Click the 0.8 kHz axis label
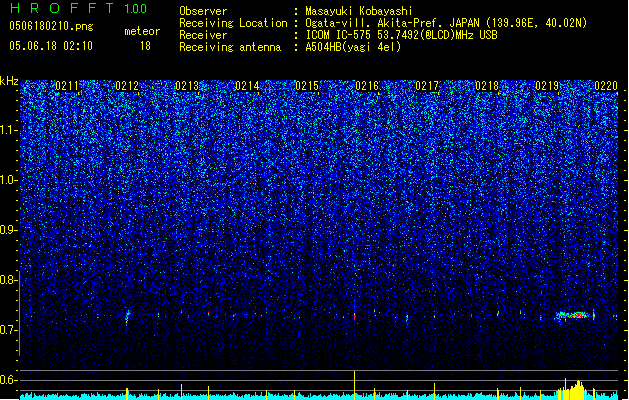This screenshot has width=629, height=400. pyautogui.click(x=8, y=280)
